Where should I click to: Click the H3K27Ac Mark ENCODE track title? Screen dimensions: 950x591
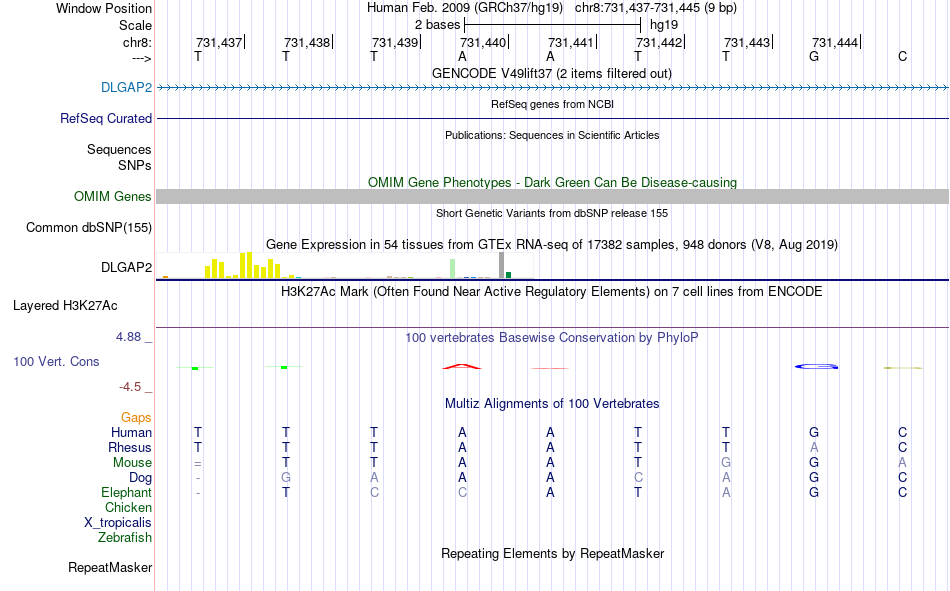tap(551, 292)
